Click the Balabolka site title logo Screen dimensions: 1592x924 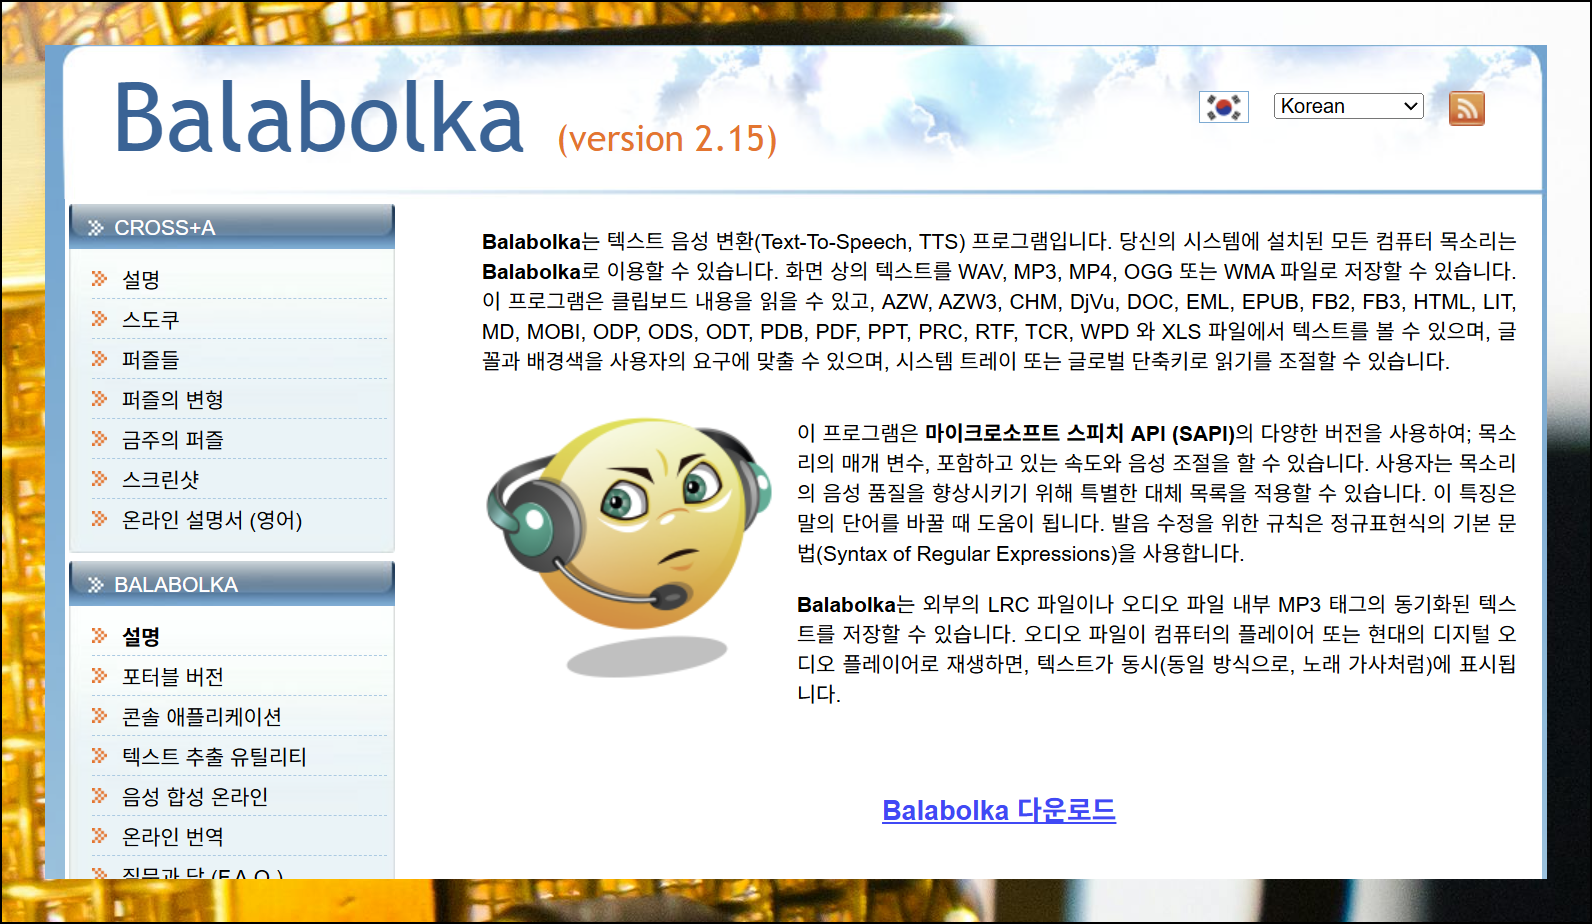pyautogui.click(x=319, y=119)
